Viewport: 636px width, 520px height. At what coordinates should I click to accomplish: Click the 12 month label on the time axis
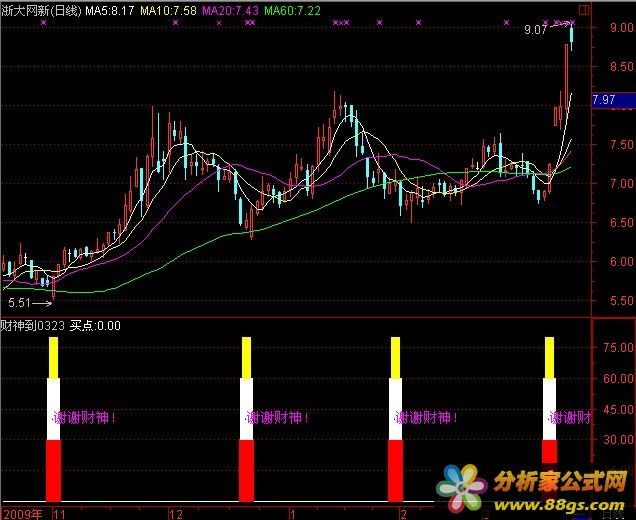(176, 514)
